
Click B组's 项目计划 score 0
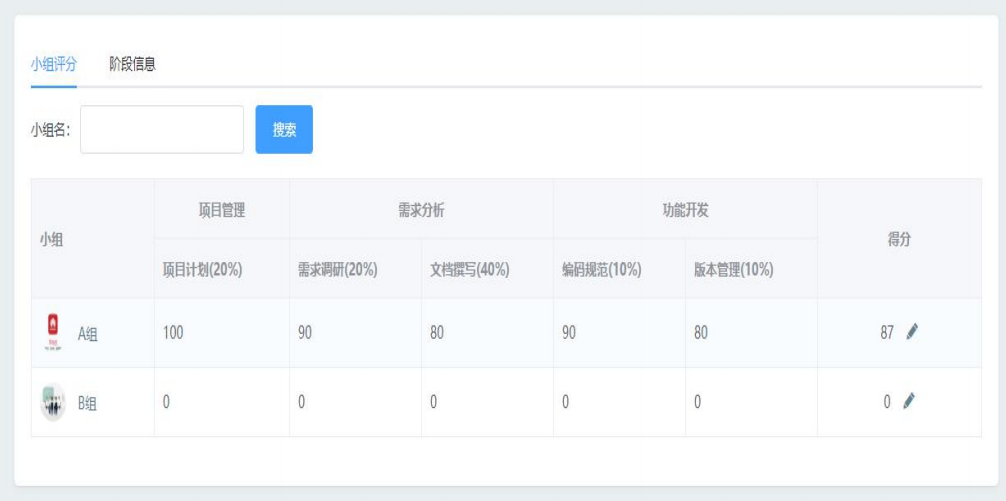click(166, 402)
